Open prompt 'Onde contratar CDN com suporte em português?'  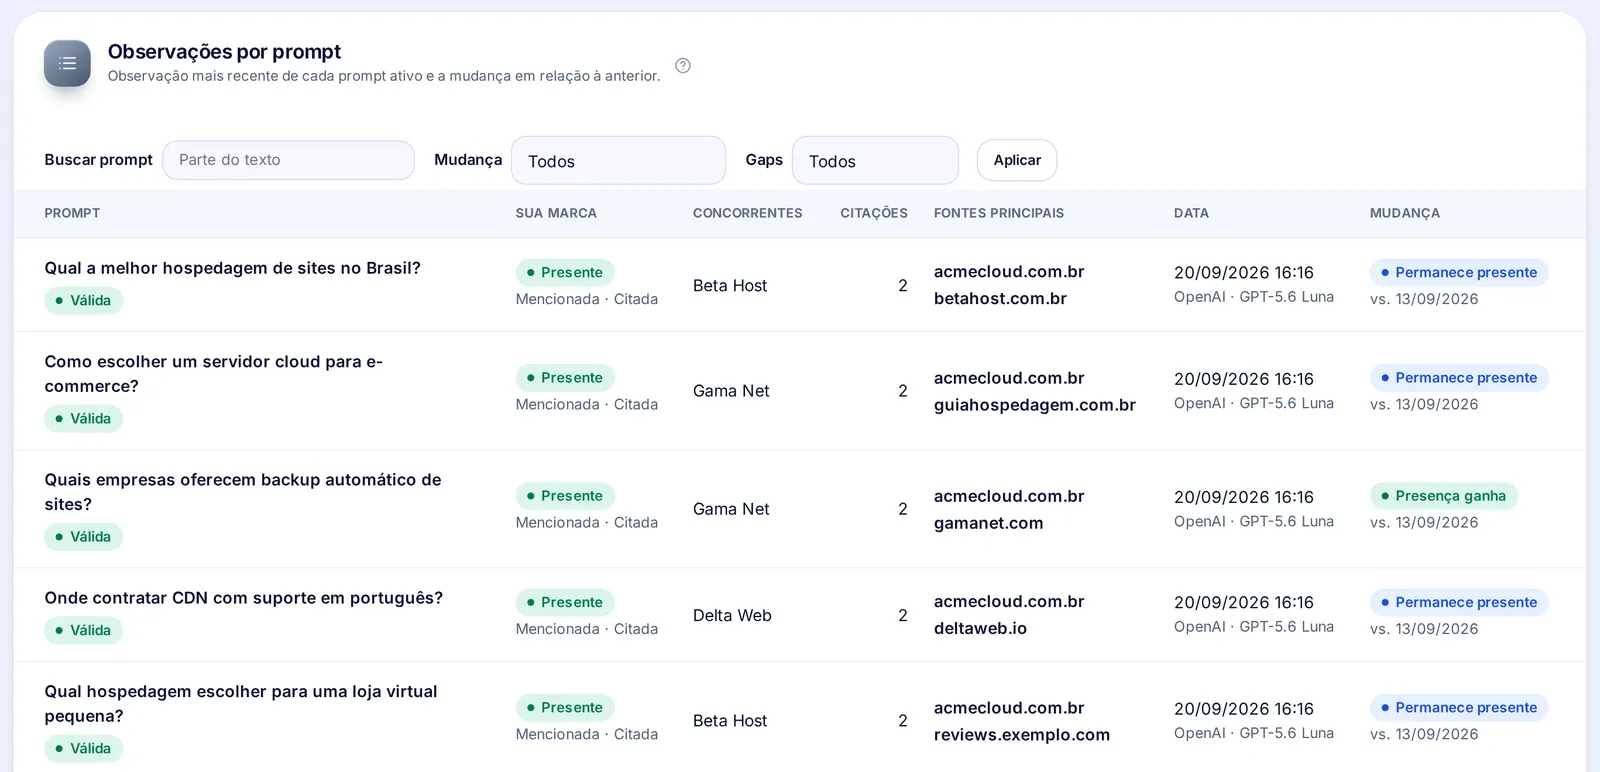click(x=243, y=598)
